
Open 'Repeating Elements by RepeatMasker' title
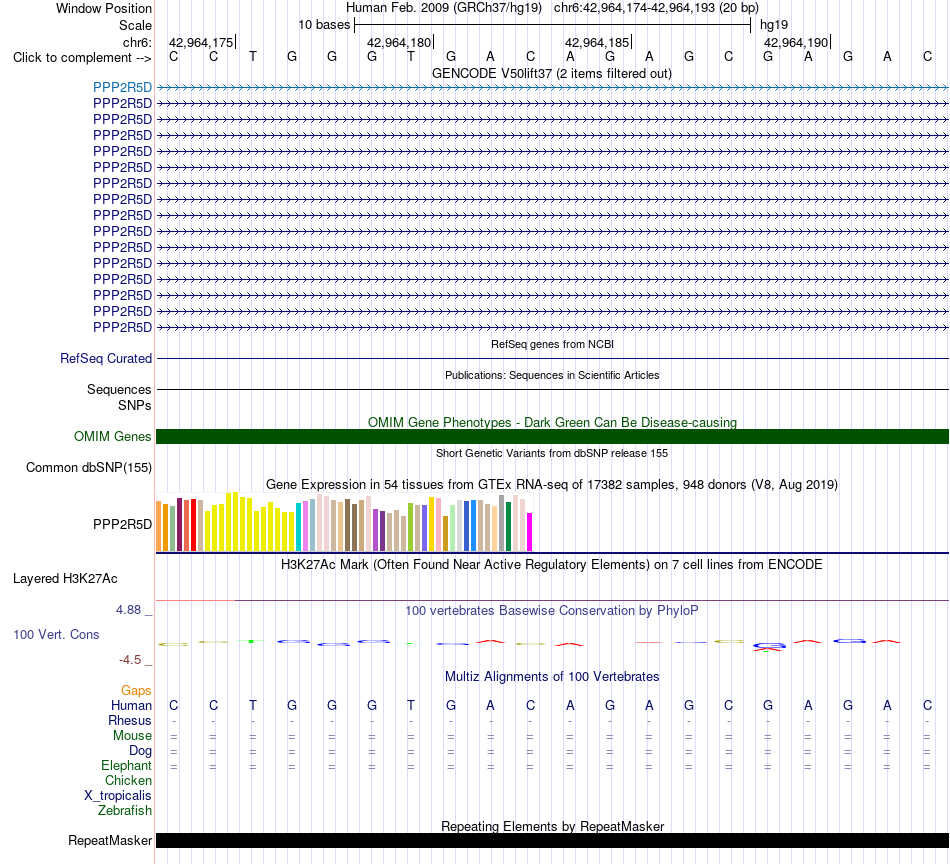click(x=553, y=826)
